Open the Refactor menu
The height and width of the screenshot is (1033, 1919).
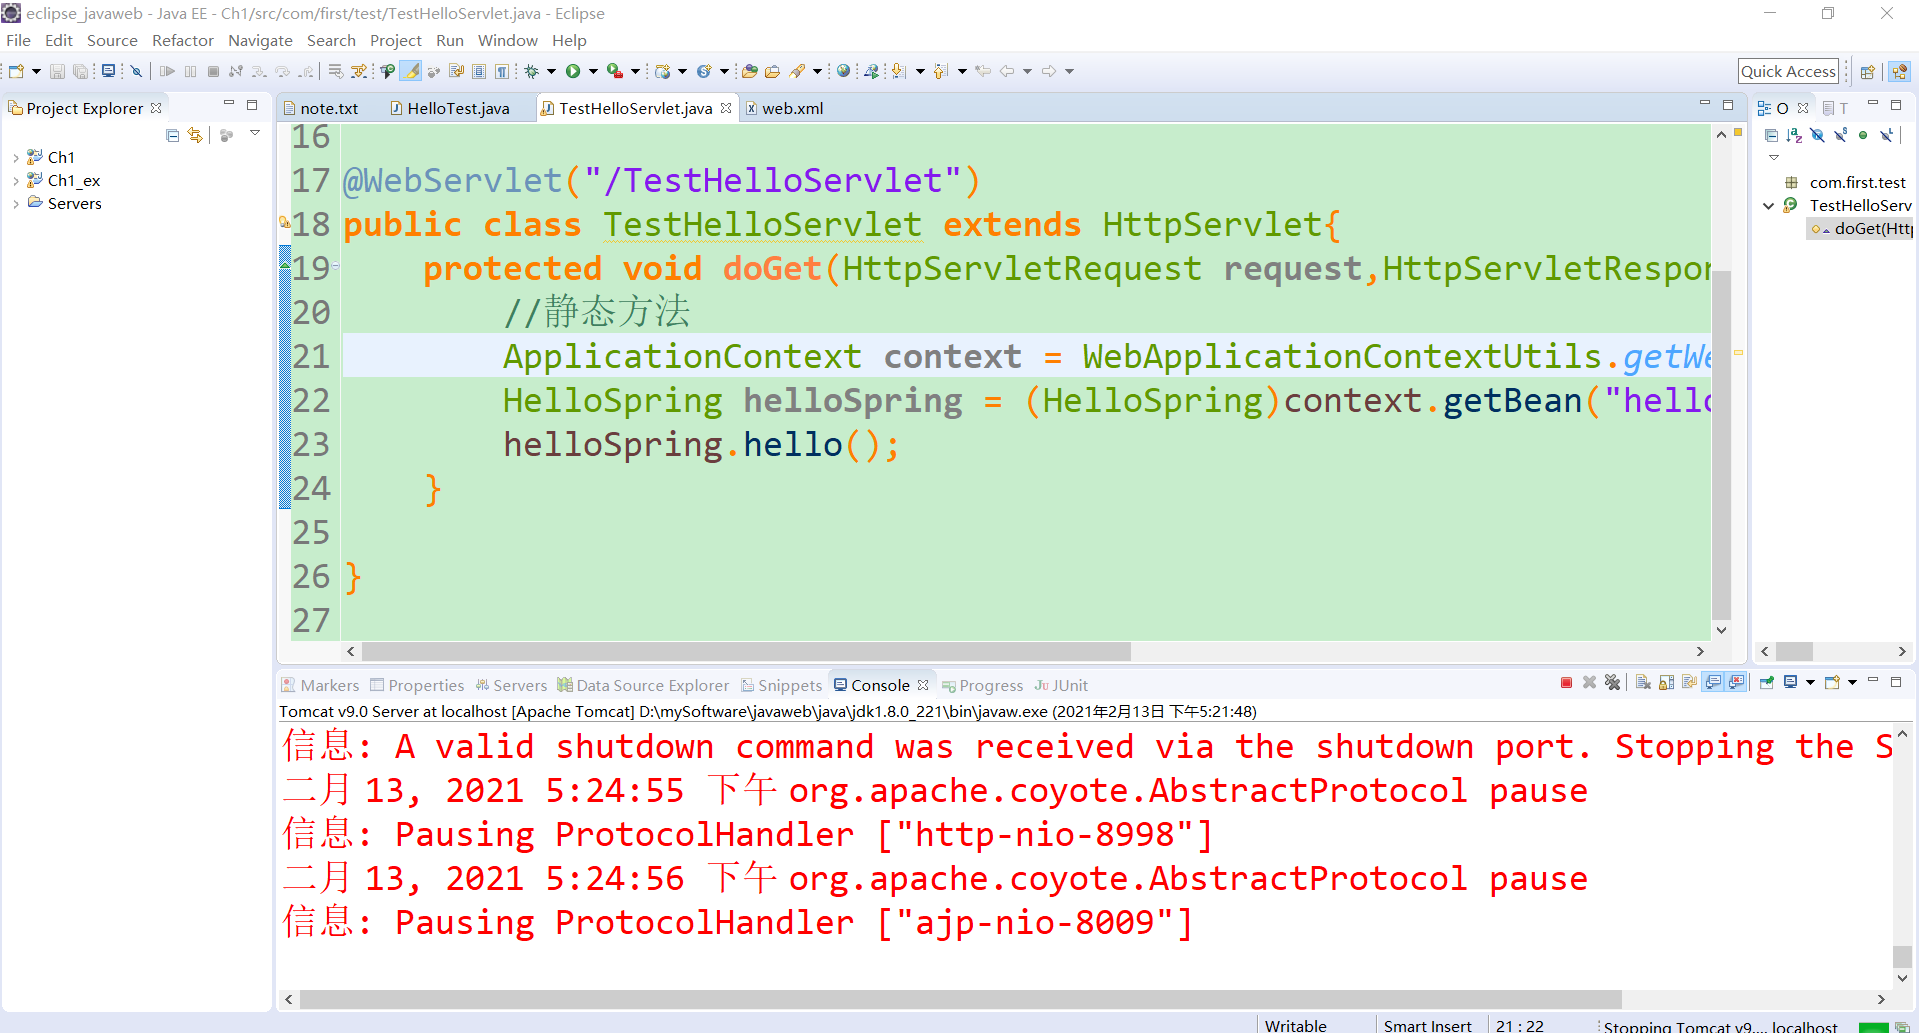tap(182, 40)
